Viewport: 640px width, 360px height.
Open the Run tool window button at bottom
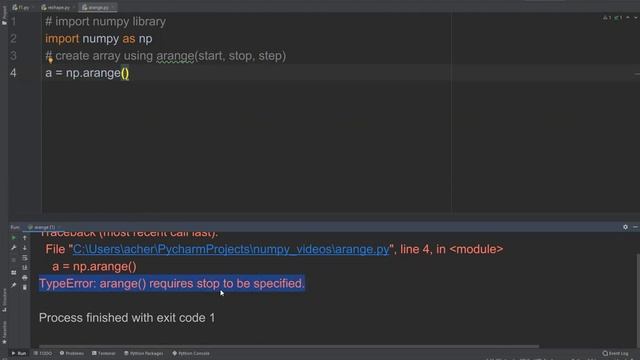pyautogui.click(x=19, y=353)
